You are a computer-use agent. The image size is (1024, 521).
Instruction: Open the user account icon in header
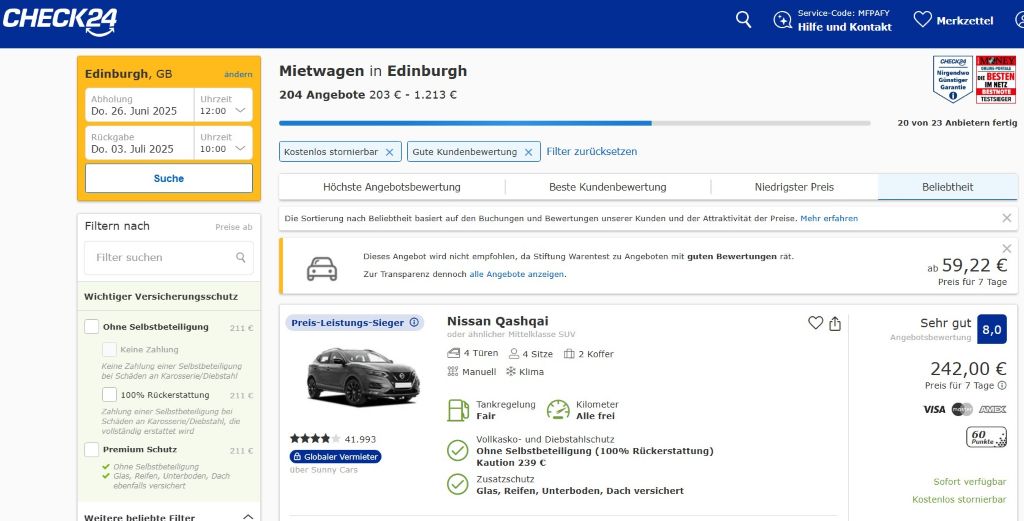(x=1020, y=20)
